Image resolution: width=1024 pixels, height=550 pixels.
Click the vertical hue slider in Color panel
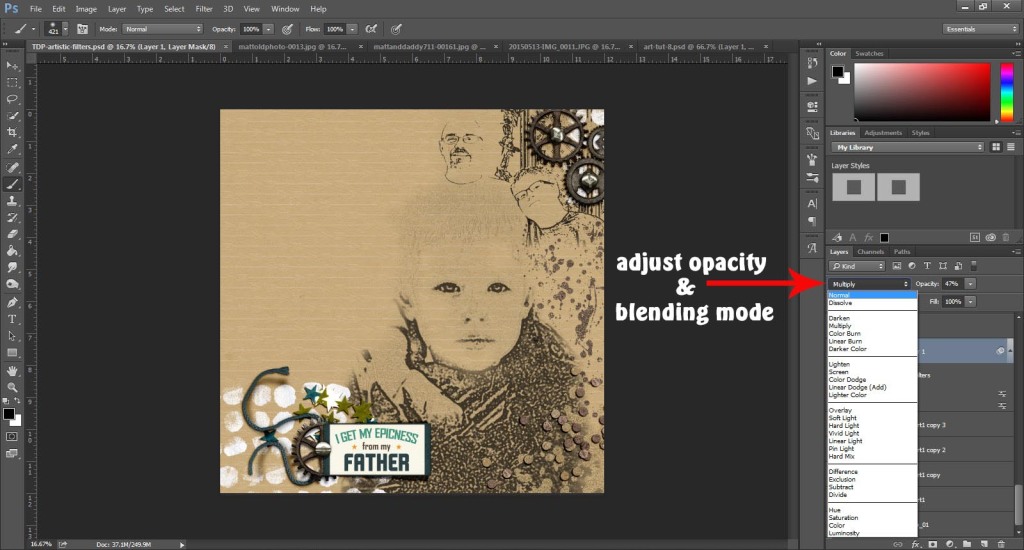(x=1006, y=93)
